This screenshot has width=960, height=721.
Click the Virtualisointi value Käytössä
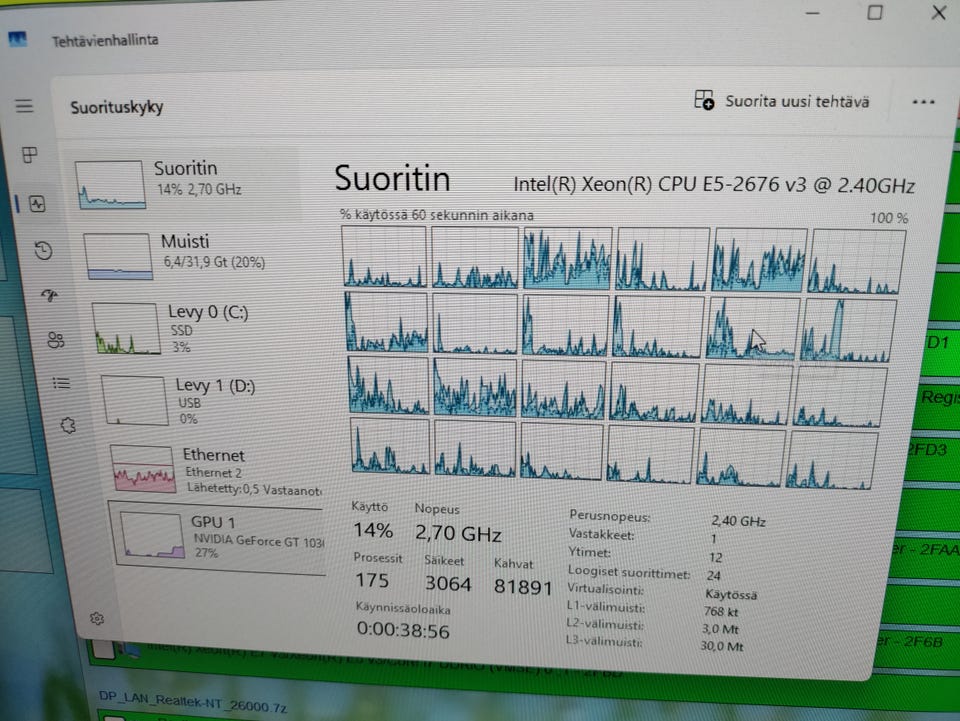coord(731,594)
